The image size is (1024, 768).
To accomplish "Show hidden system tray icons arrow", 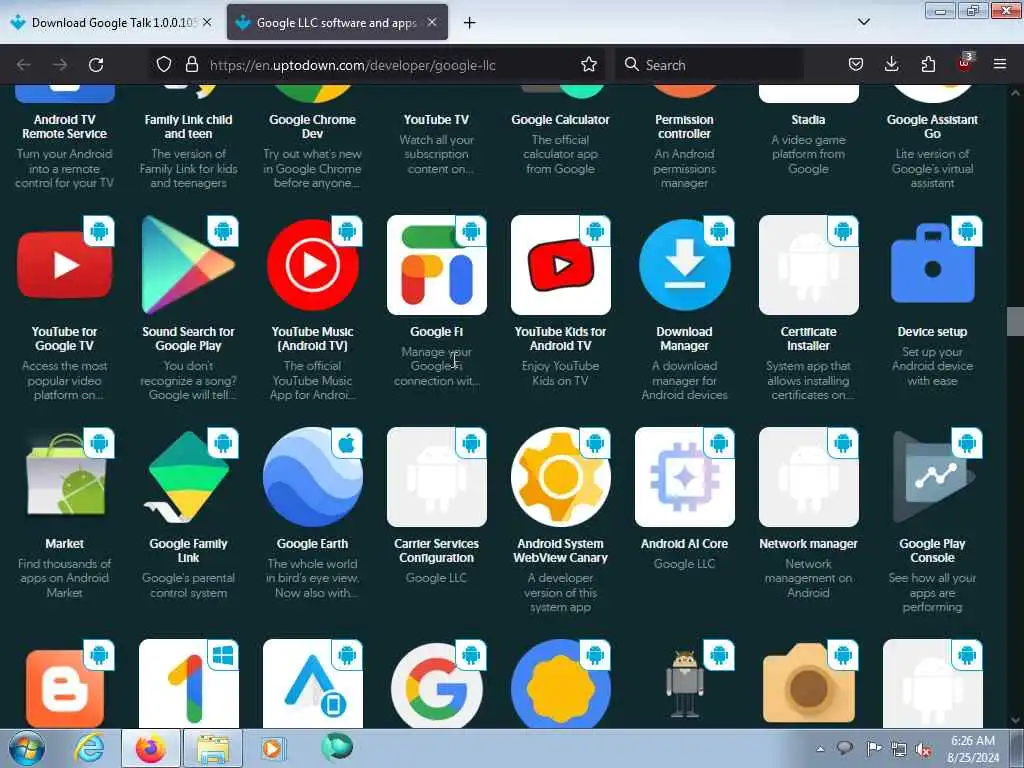I will click(x=820, y=748).
